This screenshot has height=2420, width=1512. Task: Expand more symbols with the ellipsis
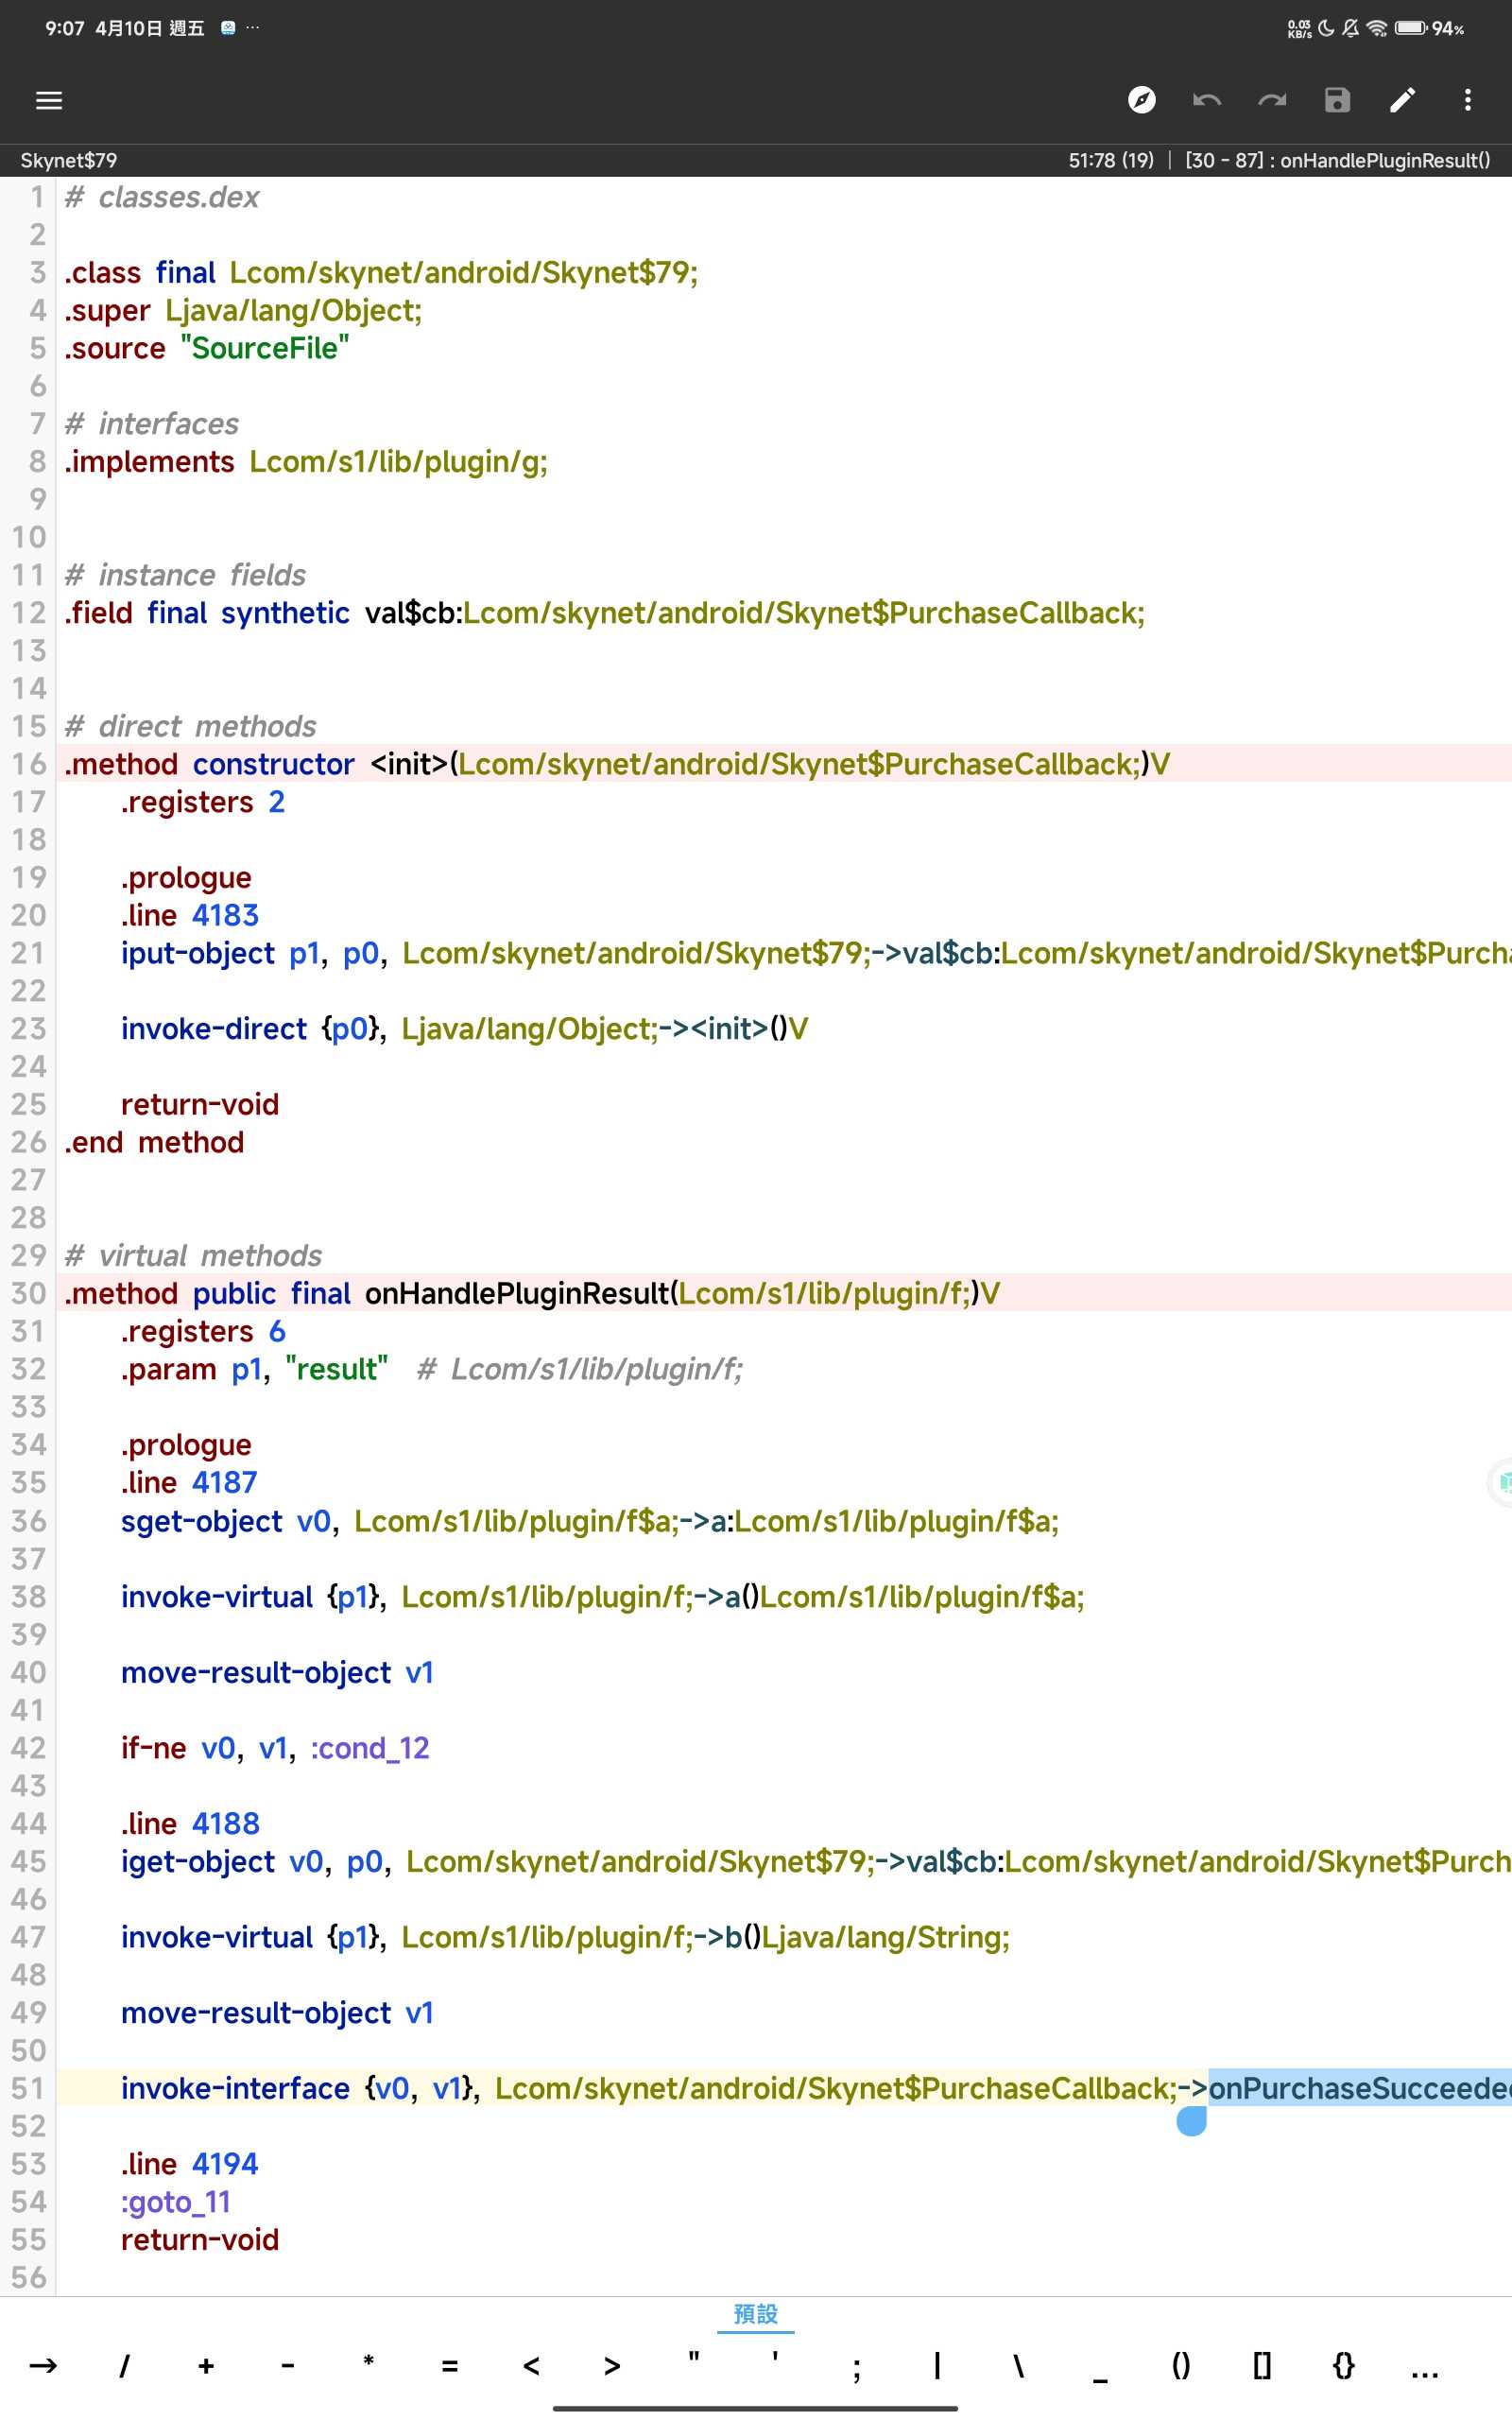pos(1424,2366)
